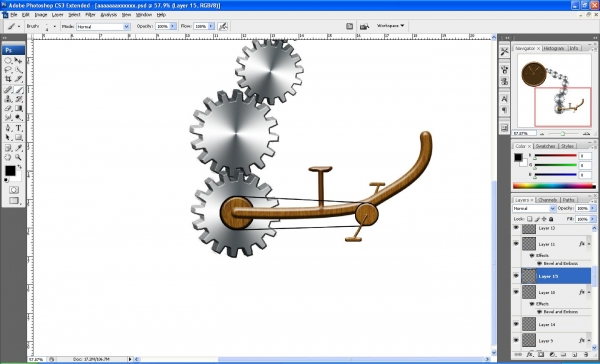Switch to the Channels tab

(547, 200)
